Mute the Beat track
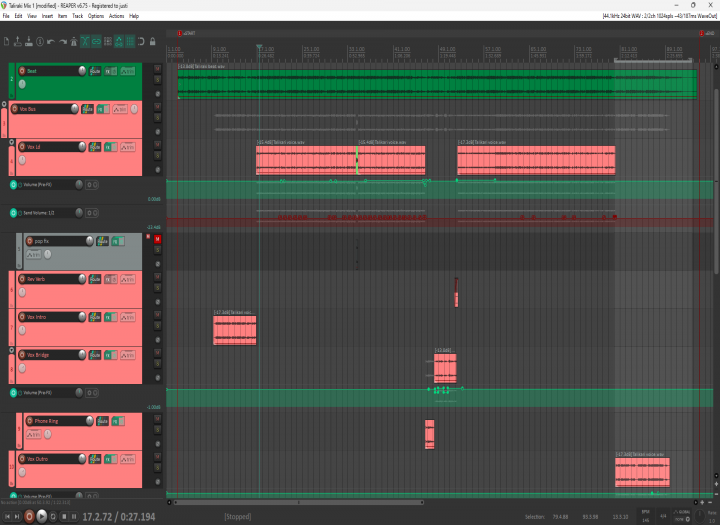720x525 pixels. pos(158,70)
